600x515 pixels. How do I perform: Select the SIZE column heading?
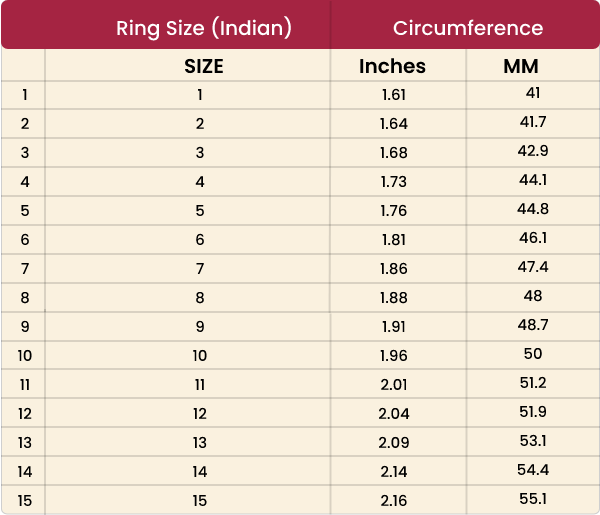pos(204,66)
